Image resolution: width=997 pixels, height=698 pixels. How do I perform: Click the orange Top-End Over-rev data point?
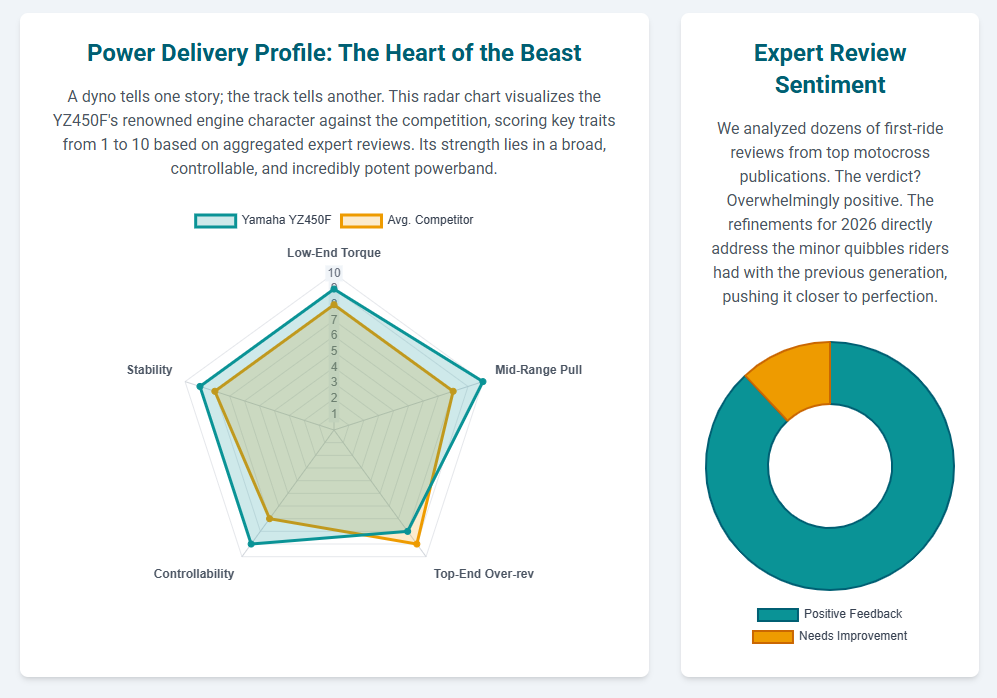pyautogui.click(x=417, y=544)
